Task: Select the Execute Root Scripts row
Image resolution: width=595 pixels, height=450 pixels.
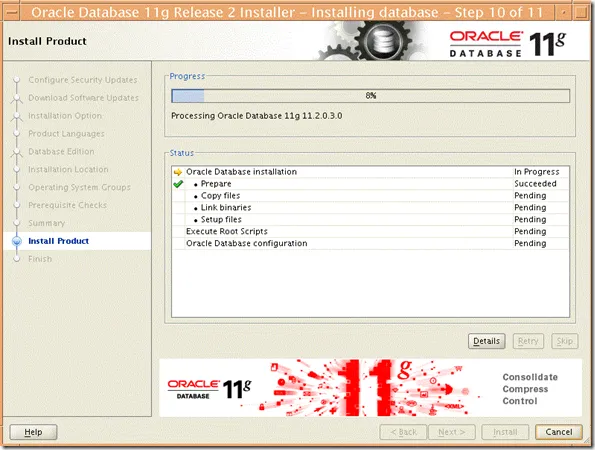Action: pyautogui.click(x=370, y=231)
